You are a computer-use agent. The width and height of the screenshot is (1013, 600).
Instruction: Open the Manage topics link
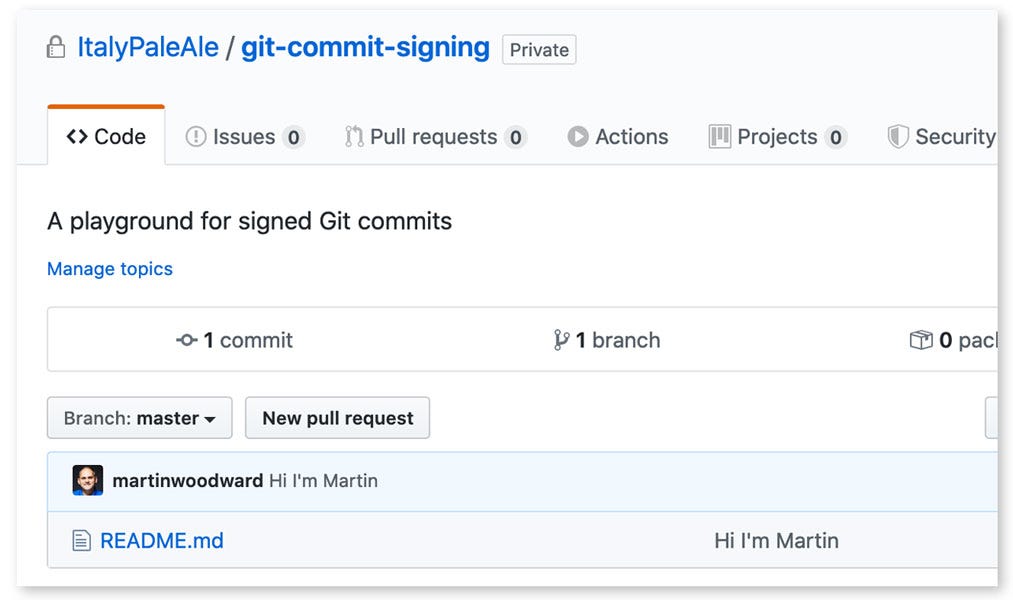(110, 269)
